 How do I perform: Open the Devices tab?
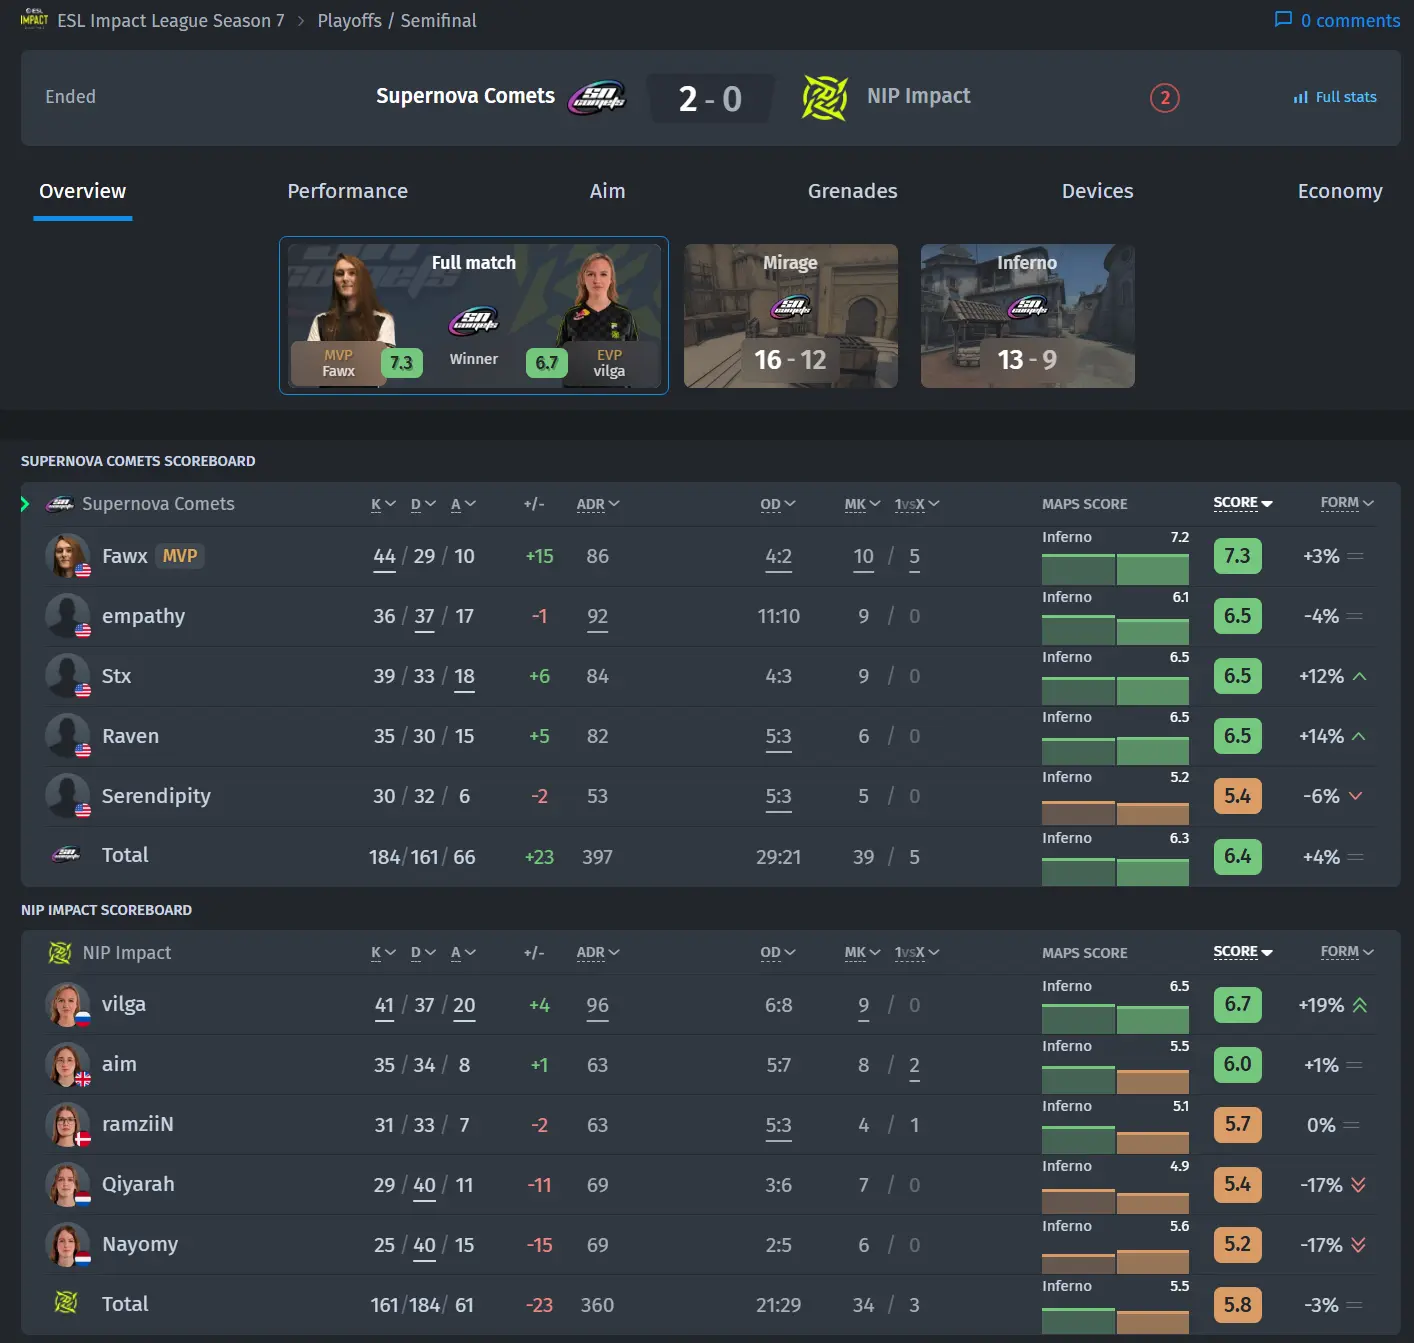point(1097,191)
